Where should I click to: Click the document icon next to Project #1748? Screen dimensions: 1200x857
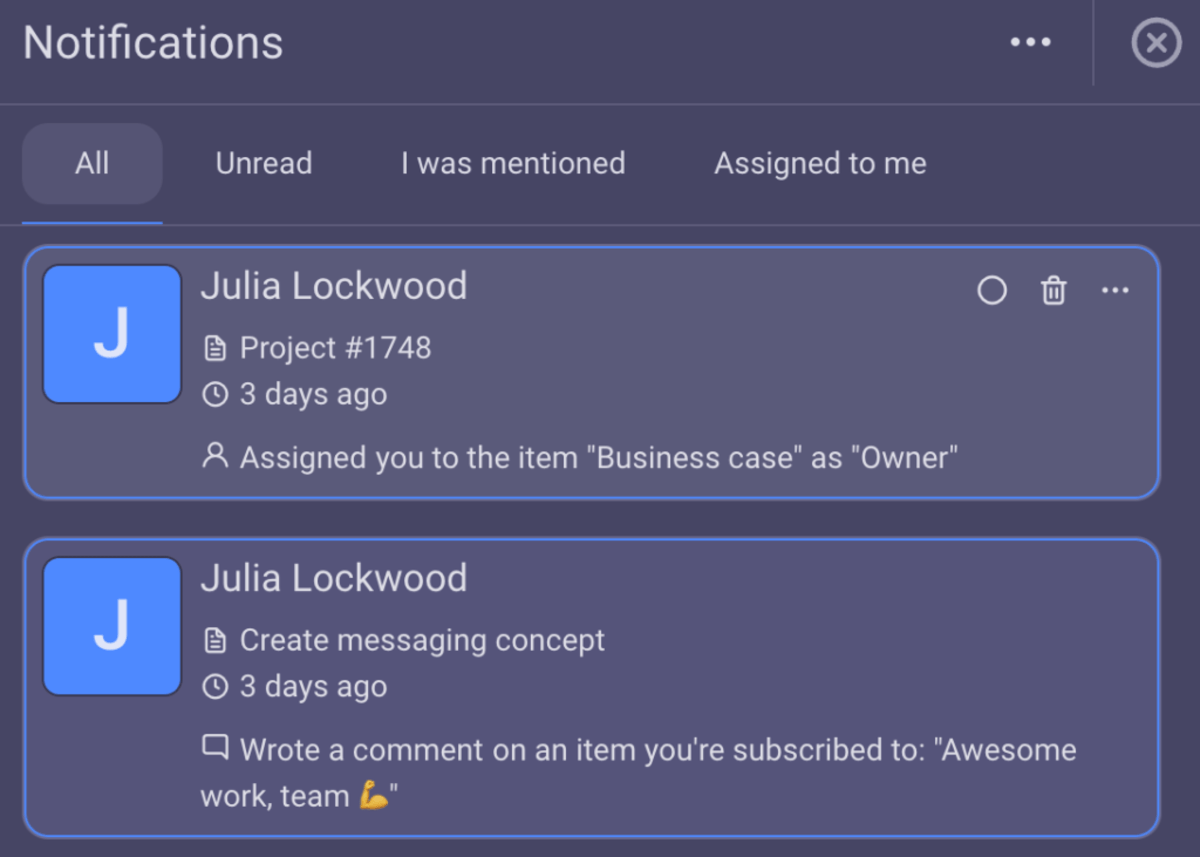tap(215, 347)
